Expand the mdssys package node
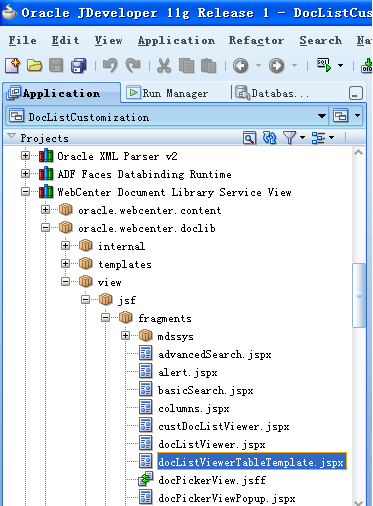The height and width of the screenshot is (506, 373). pos(125,336)
